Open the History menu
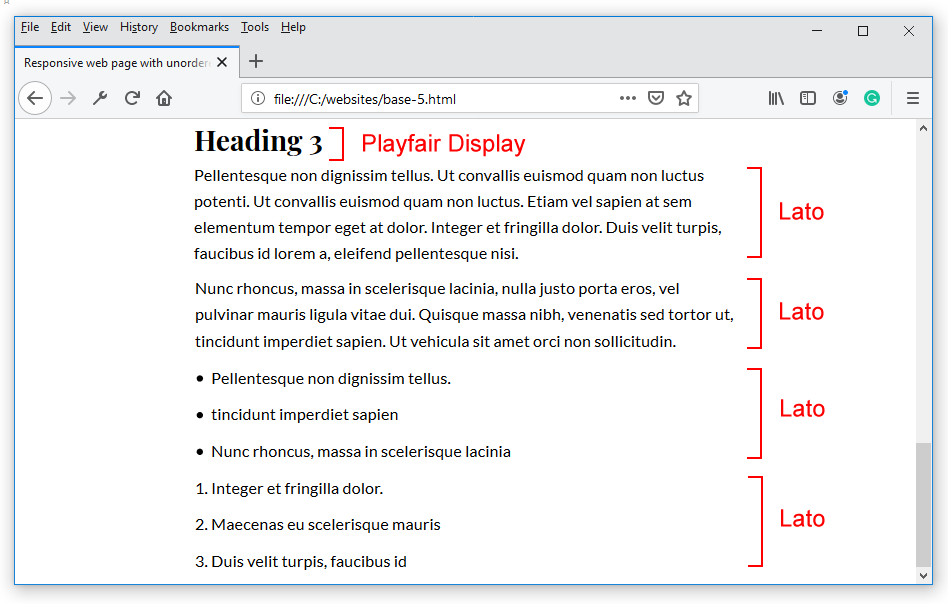The height and width of the screenshot is (604, 948). click(138, 27)
